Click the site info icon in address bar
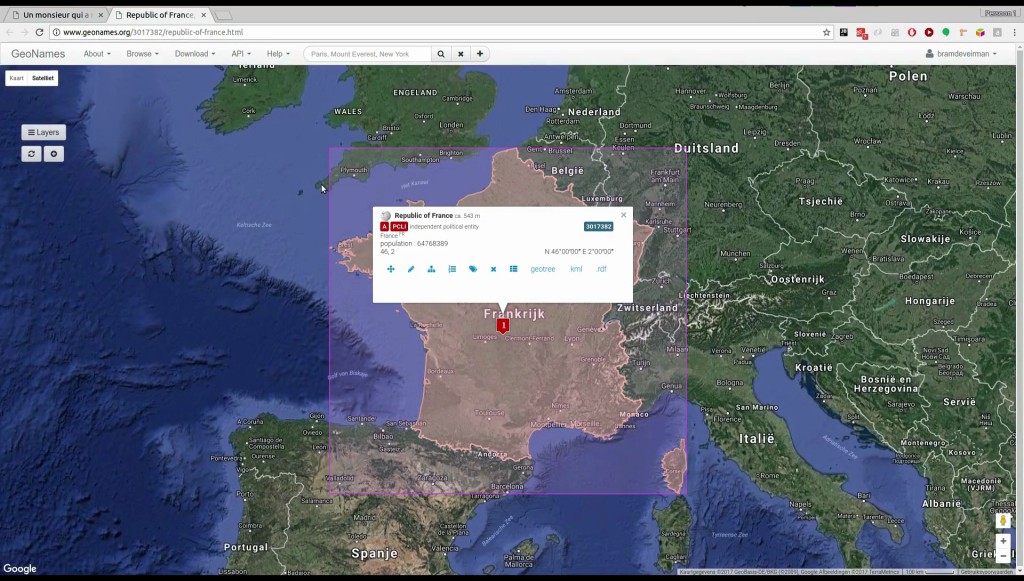The height and width of the screenshot is (581, 1024). click(x=56, y=32)
